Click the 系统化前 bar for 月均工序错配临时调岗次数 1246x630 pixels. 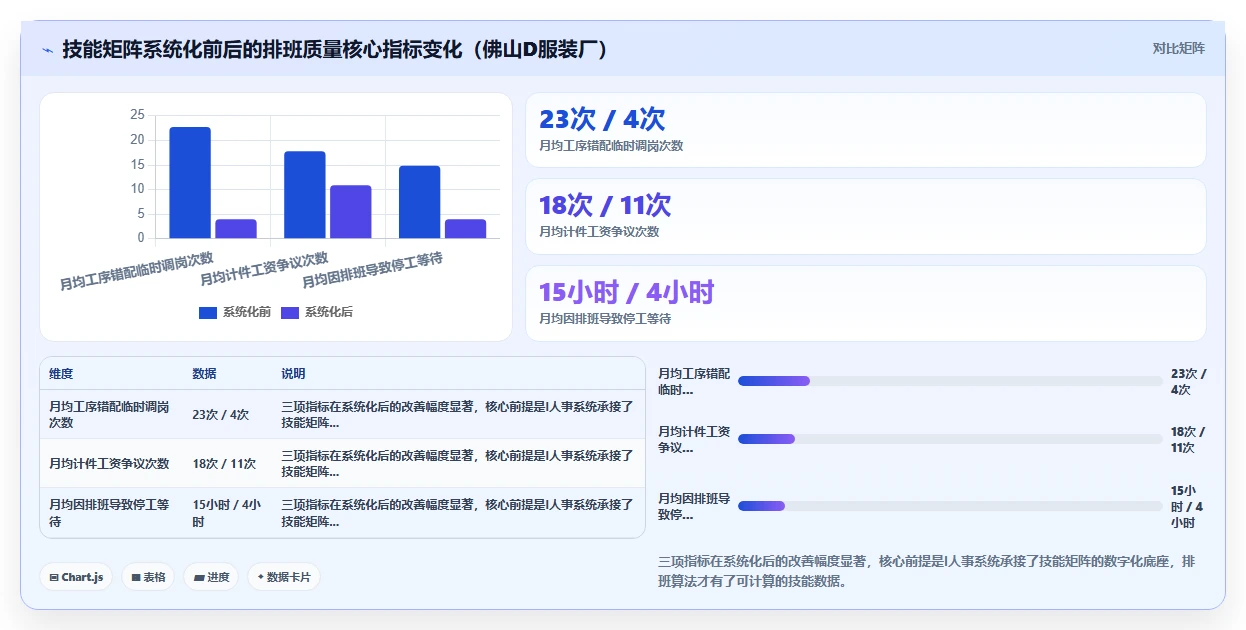[190, 183]
